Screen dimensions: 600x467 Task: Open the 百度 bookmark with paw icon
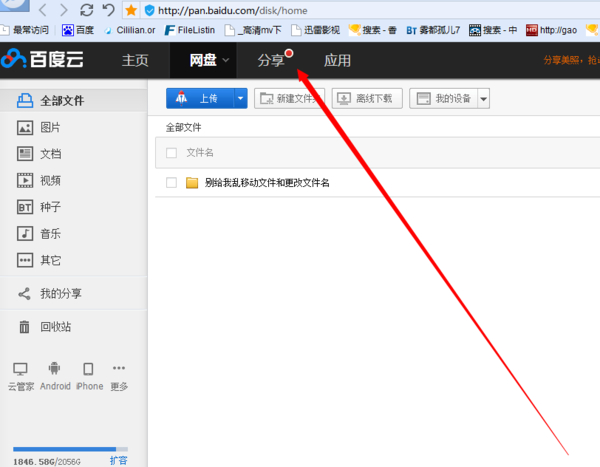click(x=78, y=30)
